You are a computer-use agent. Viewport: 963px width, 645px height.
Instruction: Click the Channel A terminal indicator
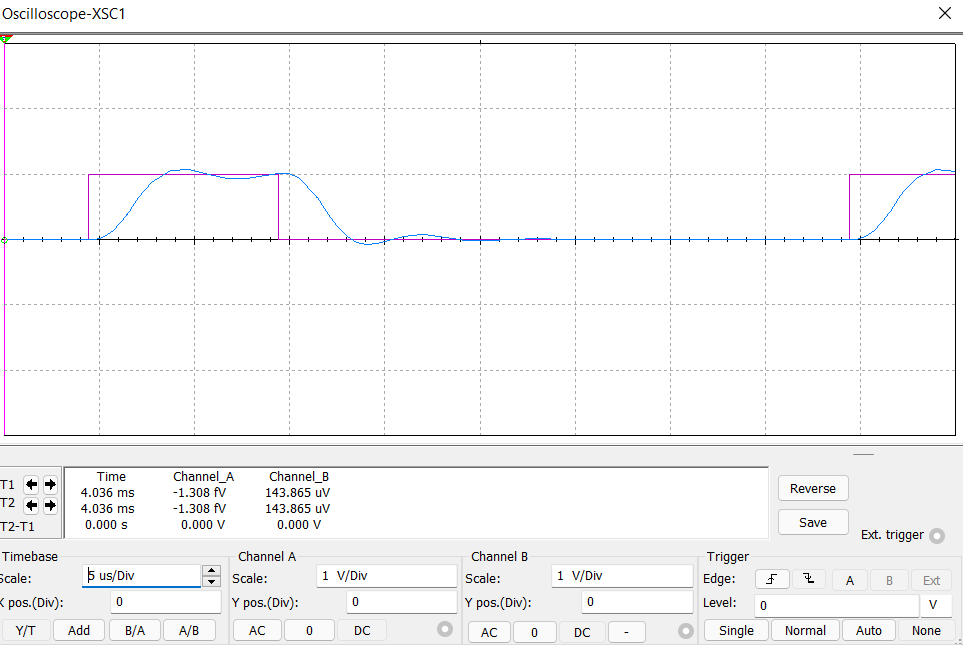(445, 628)
